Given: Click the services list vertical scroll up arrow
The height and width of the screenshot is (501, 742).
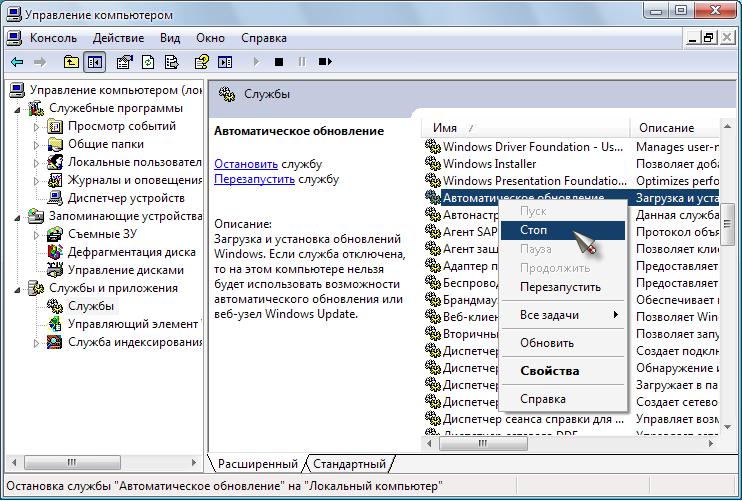Looking at the screenshot, I should click(x=727, y=126).
